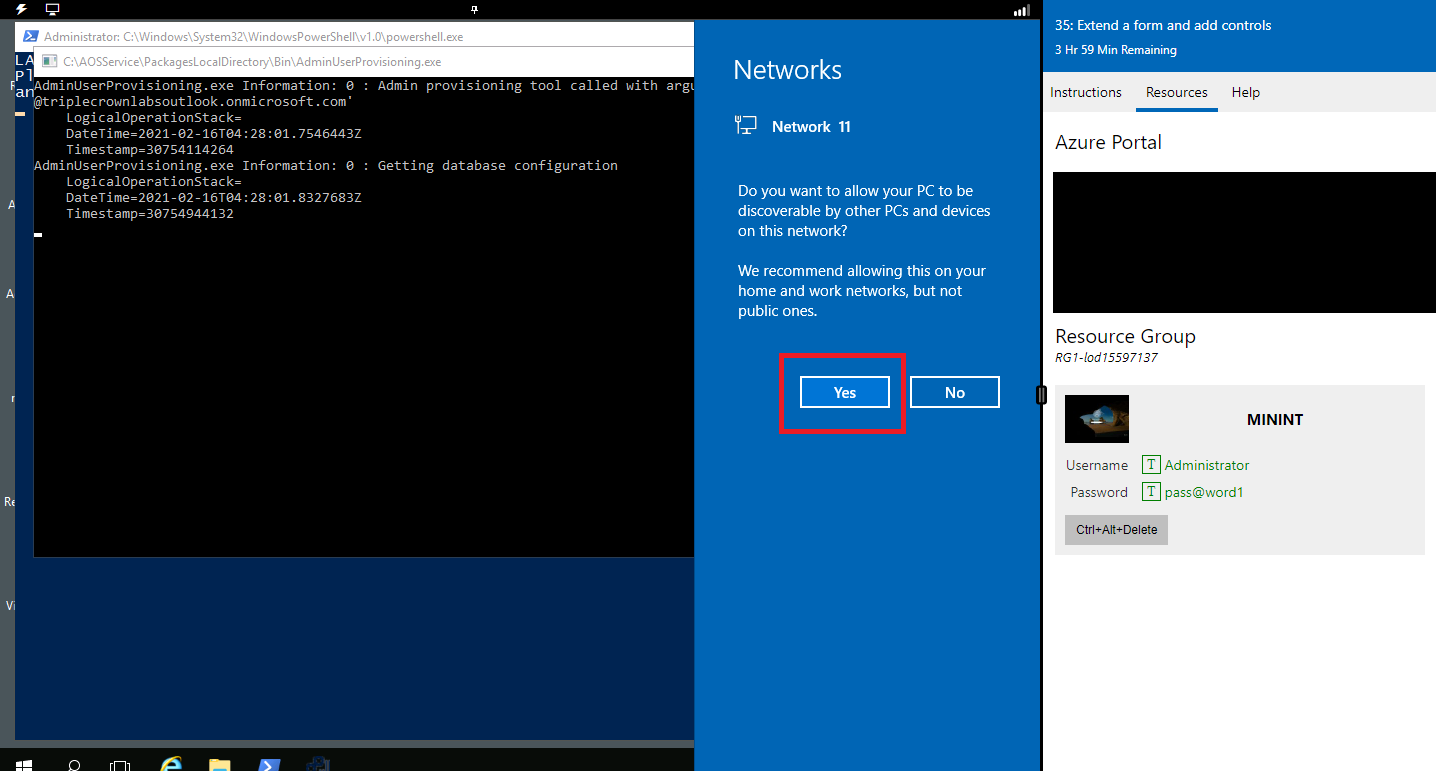Select the MININT virtual machine thumbnail
Viewport: 1436px width, 771px height.
pyautogui.click(x=1097, y=419)
